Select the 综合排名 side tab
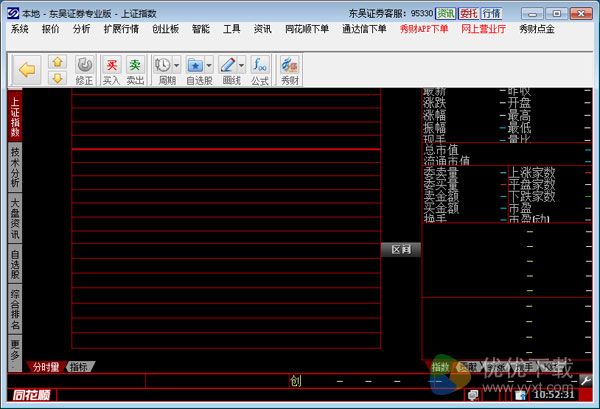This screenshot has height=409, width=600. click(15, 309)
